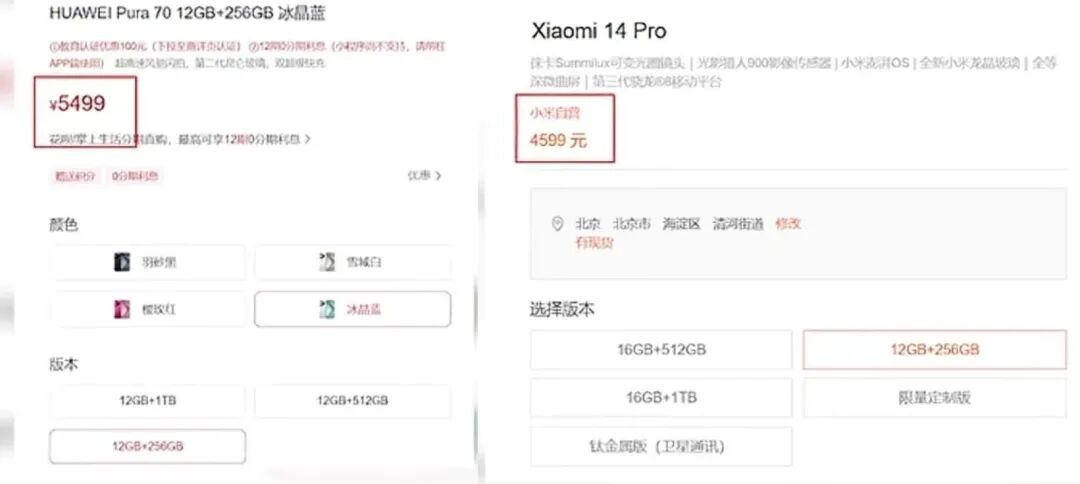1080x484 pixels.
Task: Click the red phone thumbnail icon
Action: click(x=122, y=309)
